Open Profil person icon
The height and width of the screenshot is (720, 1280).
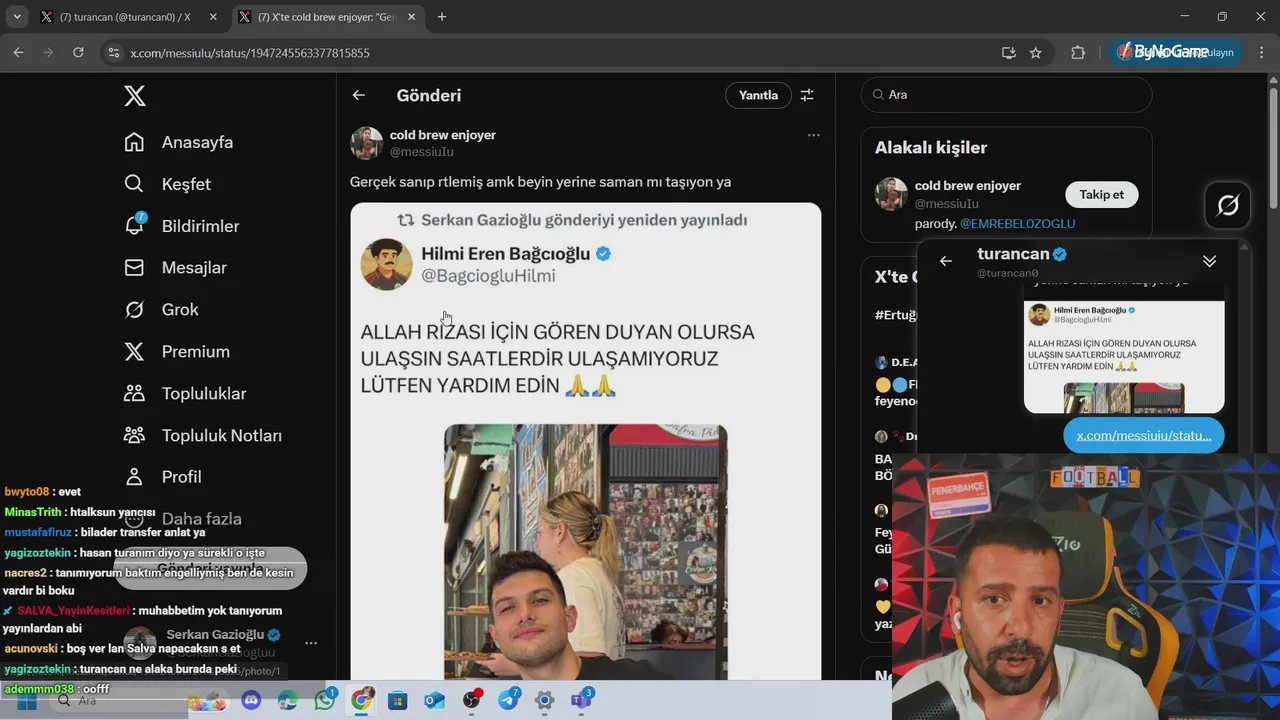(134, 477)
